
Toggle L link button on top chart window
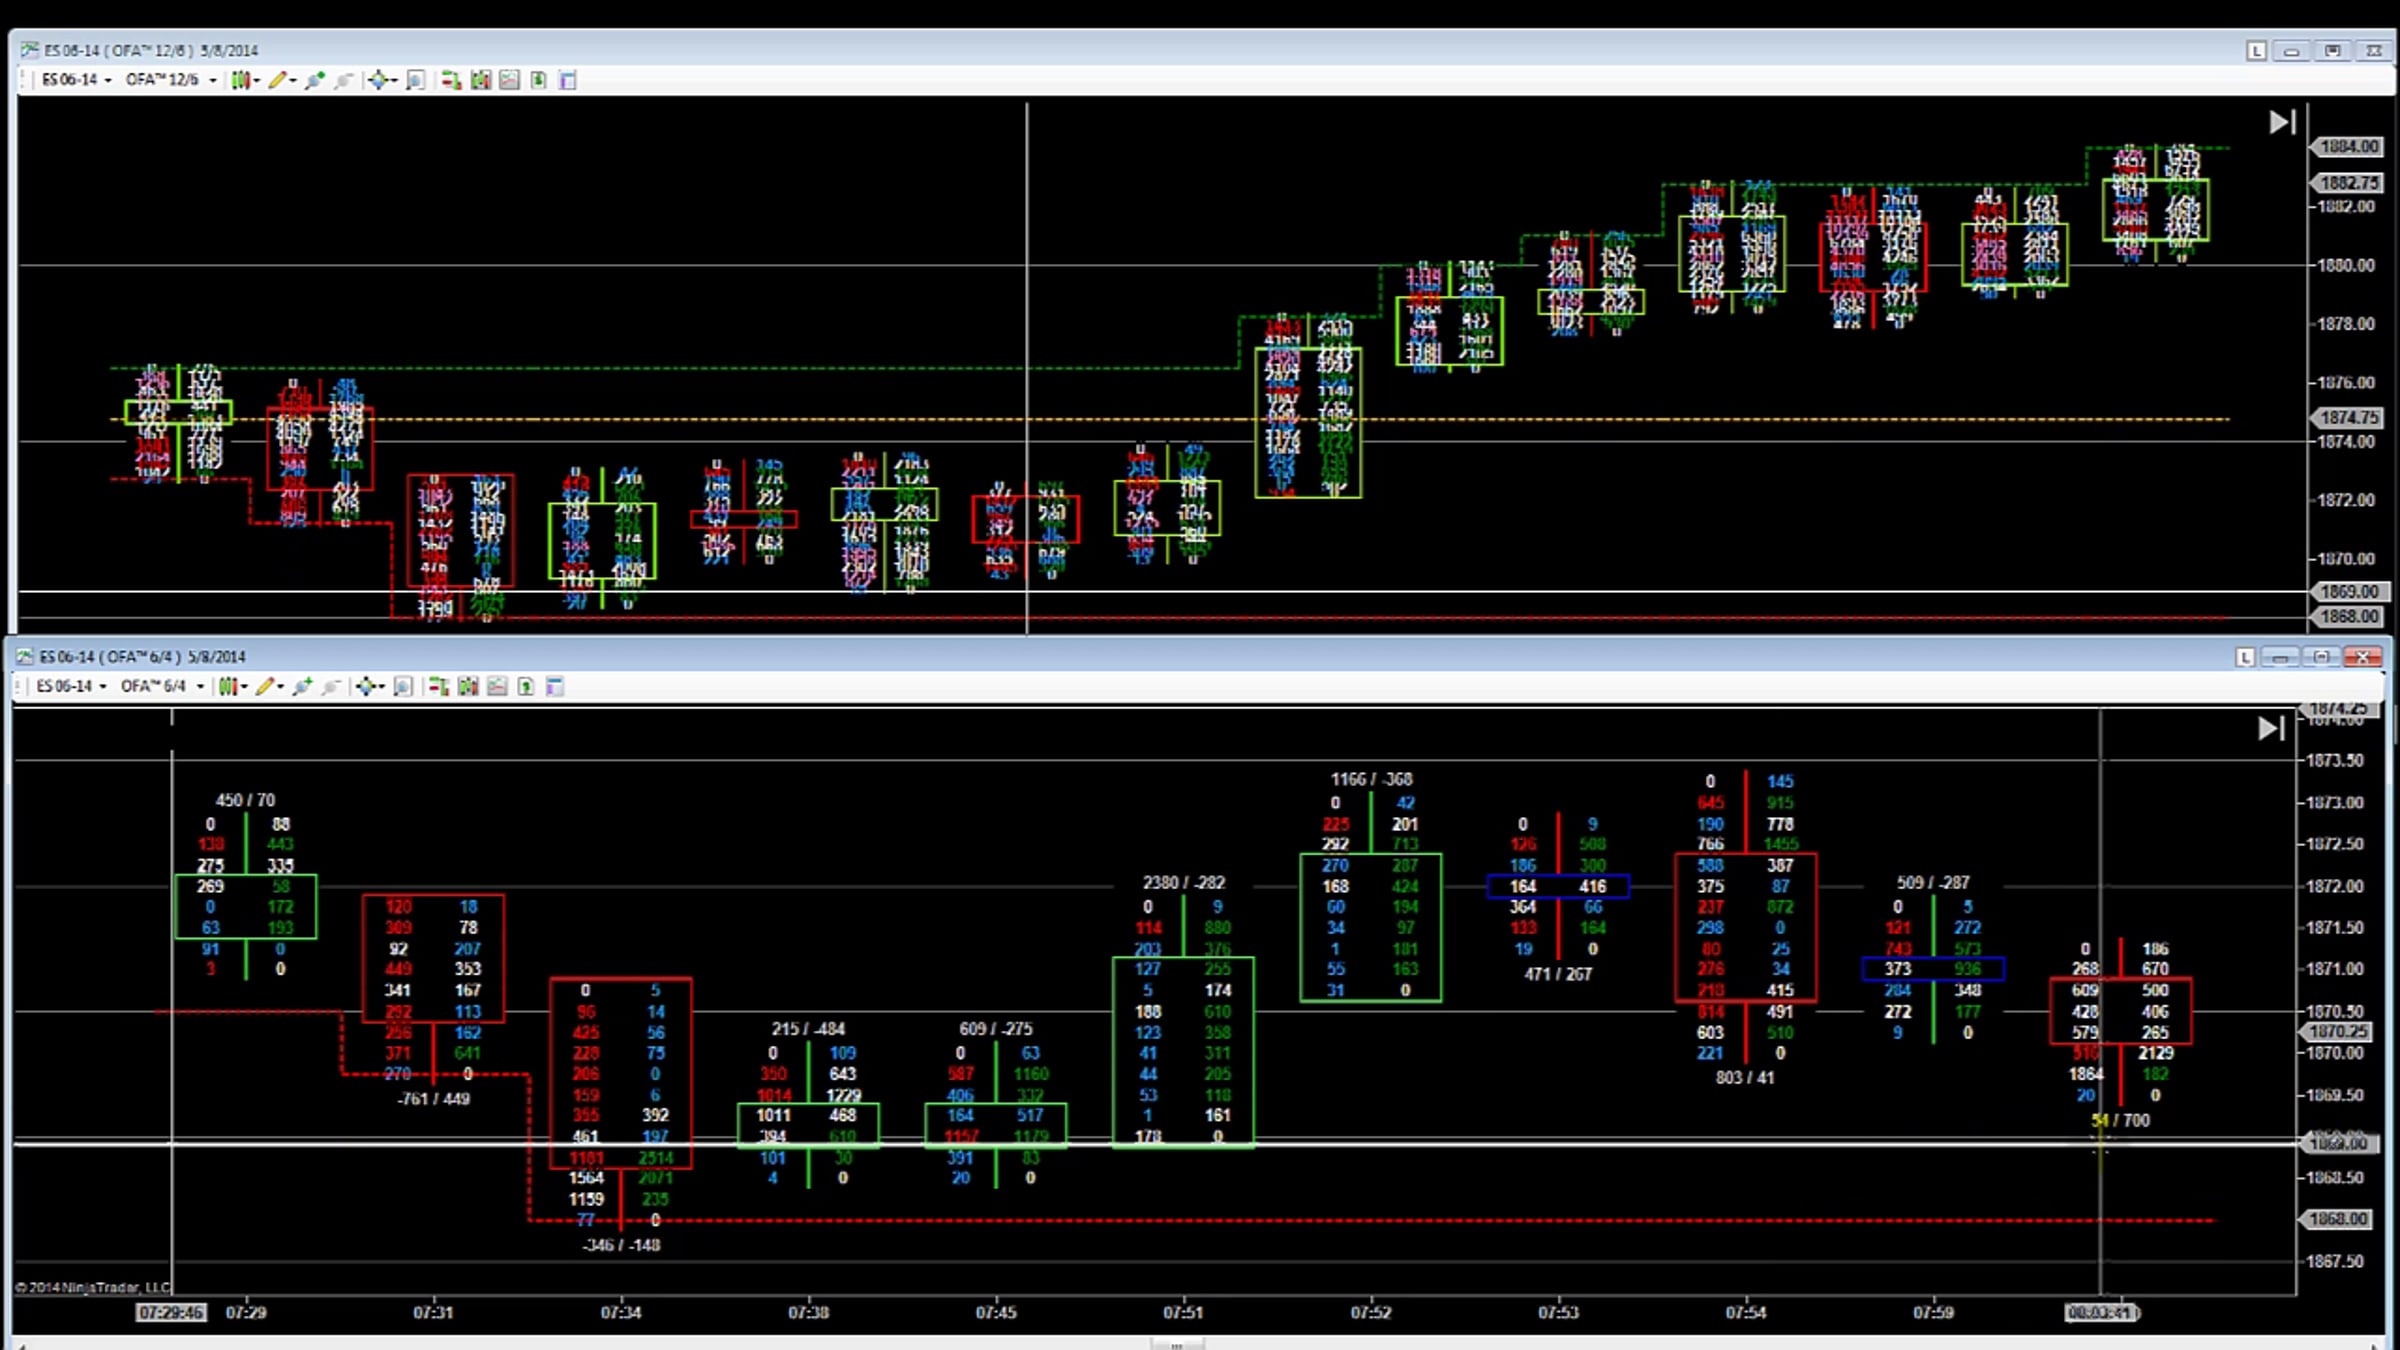pyautogui.click(x=2256, y=51)
